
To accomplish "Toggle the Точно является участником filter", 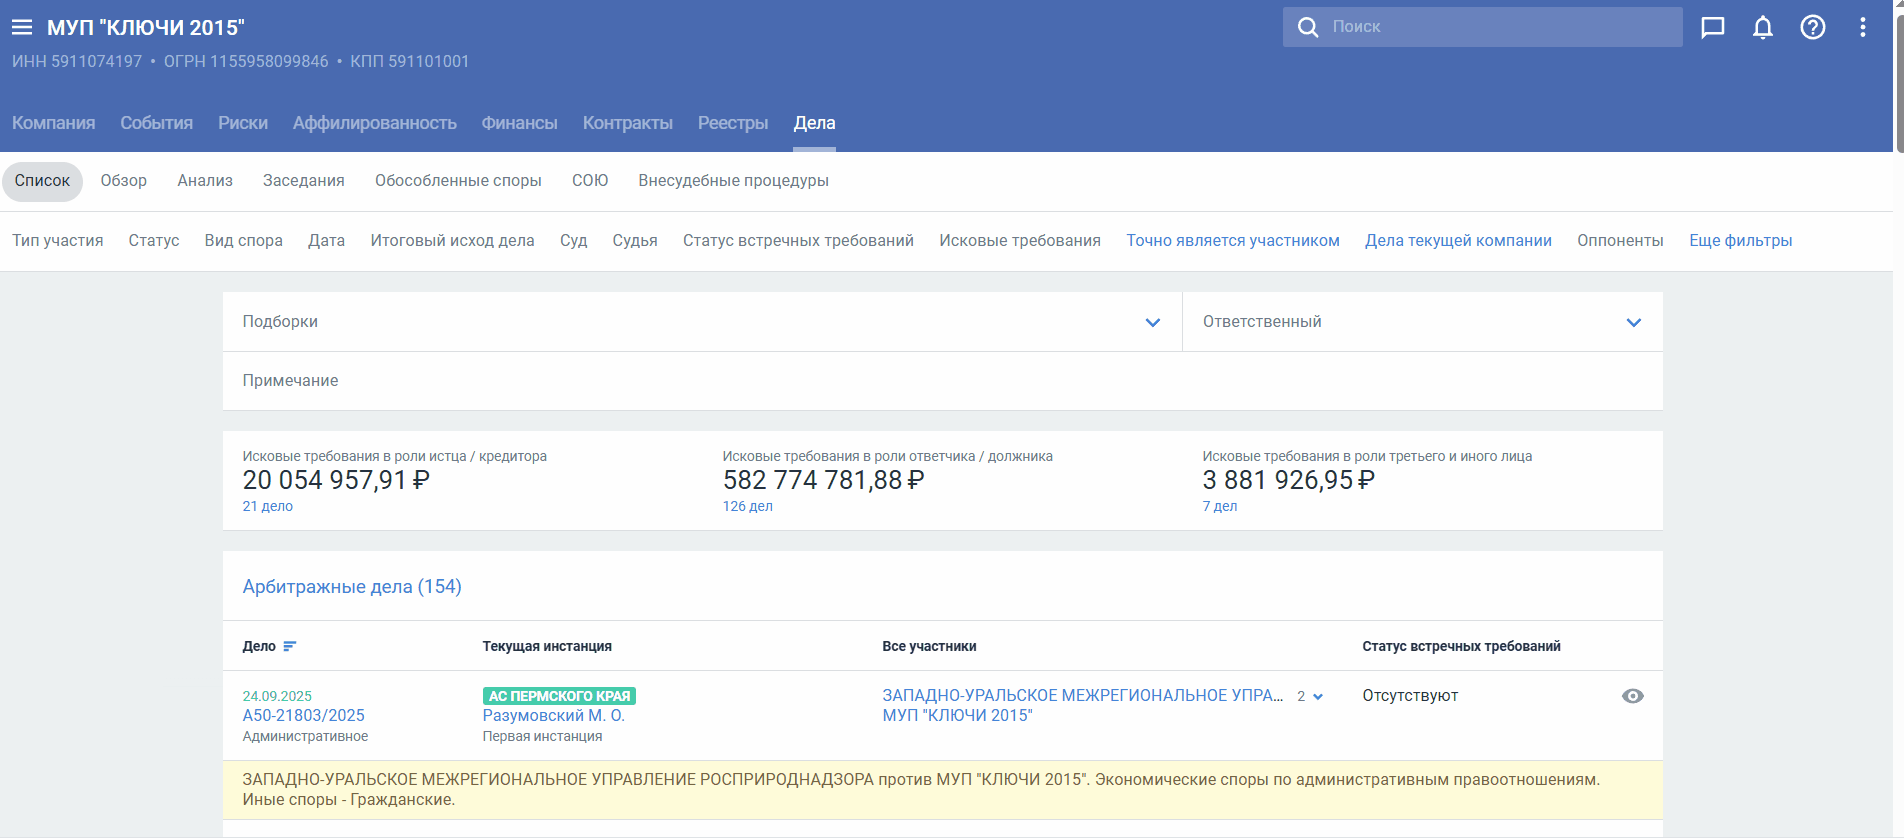I will [x=1232, y=241].
